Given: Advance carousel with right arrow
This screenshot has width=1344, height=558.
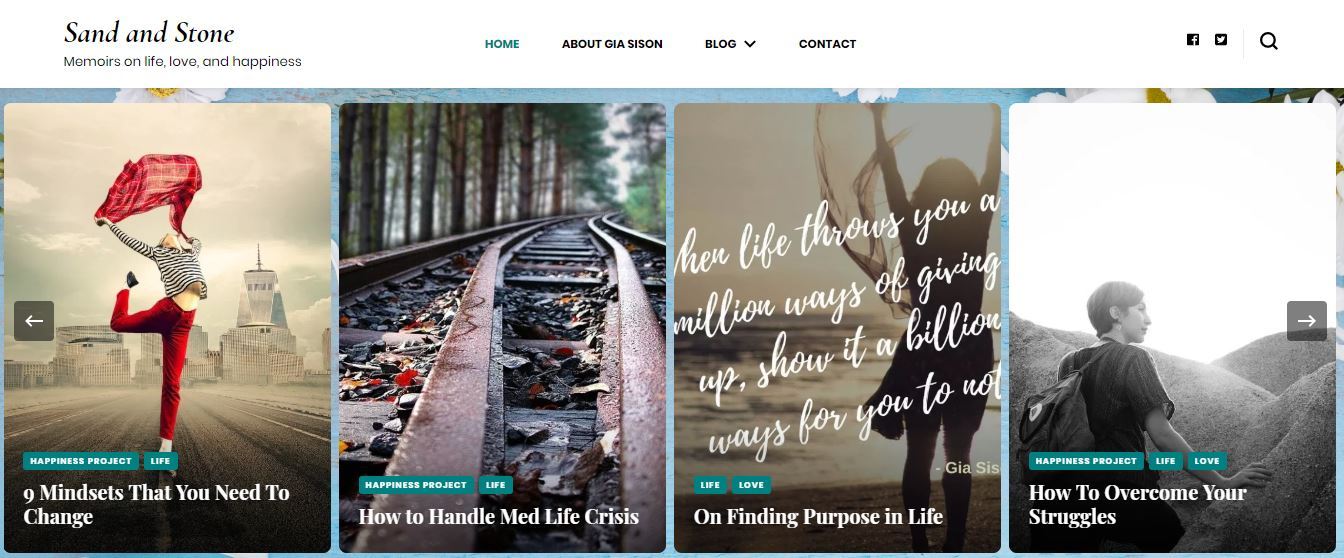Looking at the screenshot, I should coord(1307,321).
